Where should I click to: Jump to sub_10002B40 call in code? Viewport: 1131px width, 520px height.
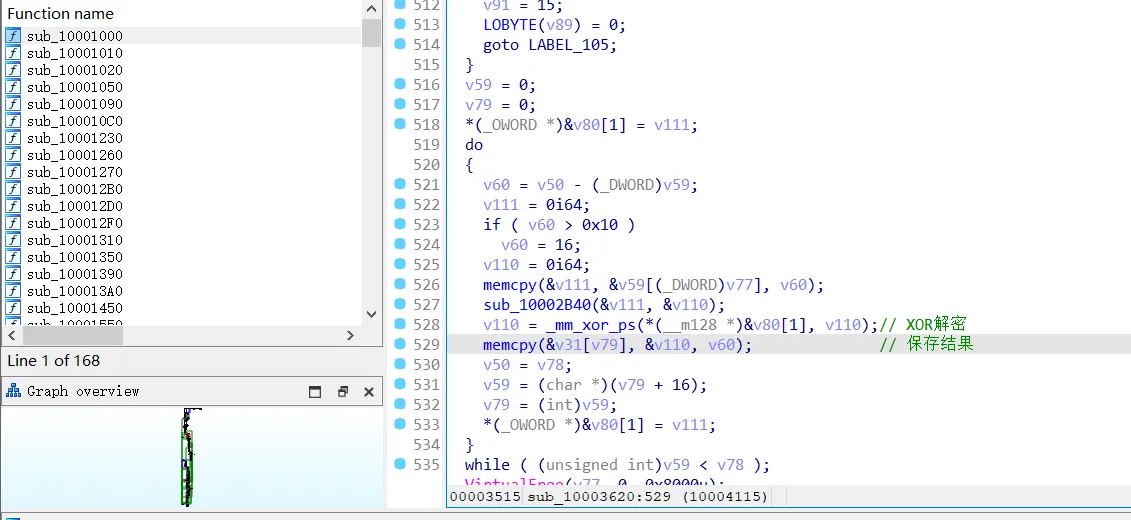[531, 305]
